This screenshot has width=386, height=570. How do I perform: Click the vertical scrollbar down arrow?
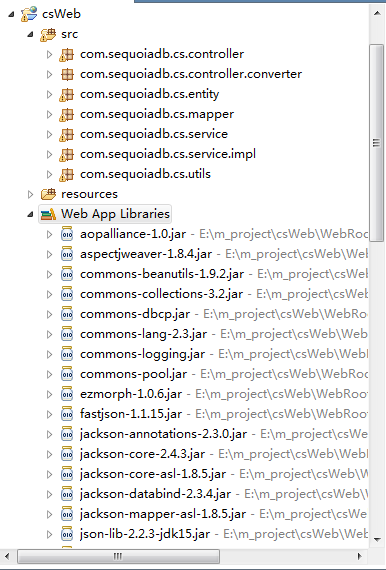pyautogui.click(x=377, y=539)
